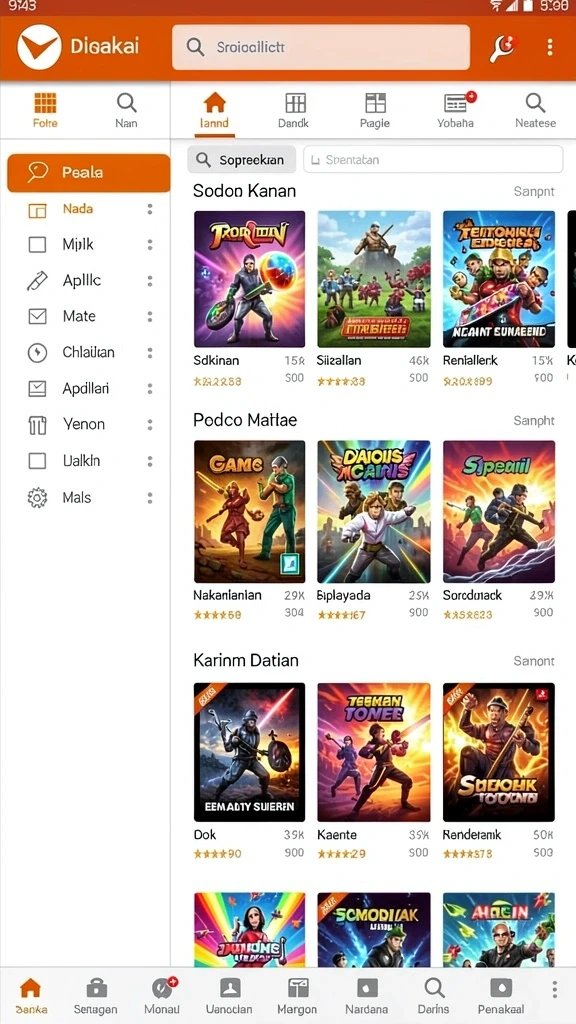
Task: Open Margon in bottom bar
Action: point(297,996)
